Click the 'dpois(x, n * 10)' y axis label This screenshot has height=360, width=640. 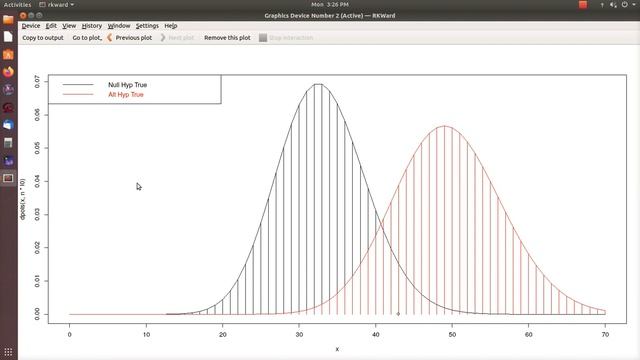(22, 199)
